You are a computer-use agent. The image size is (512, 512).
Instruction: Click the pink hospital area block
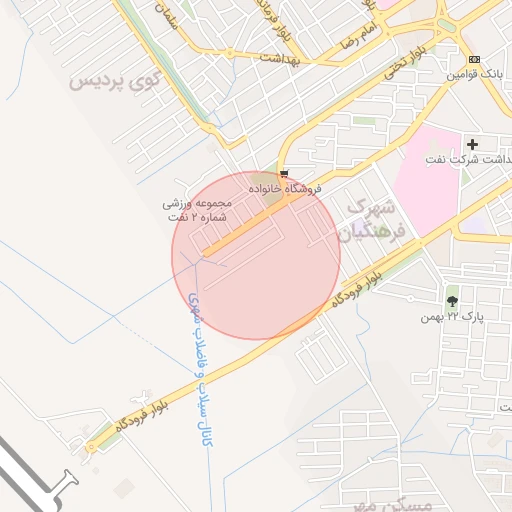[427, 181]
